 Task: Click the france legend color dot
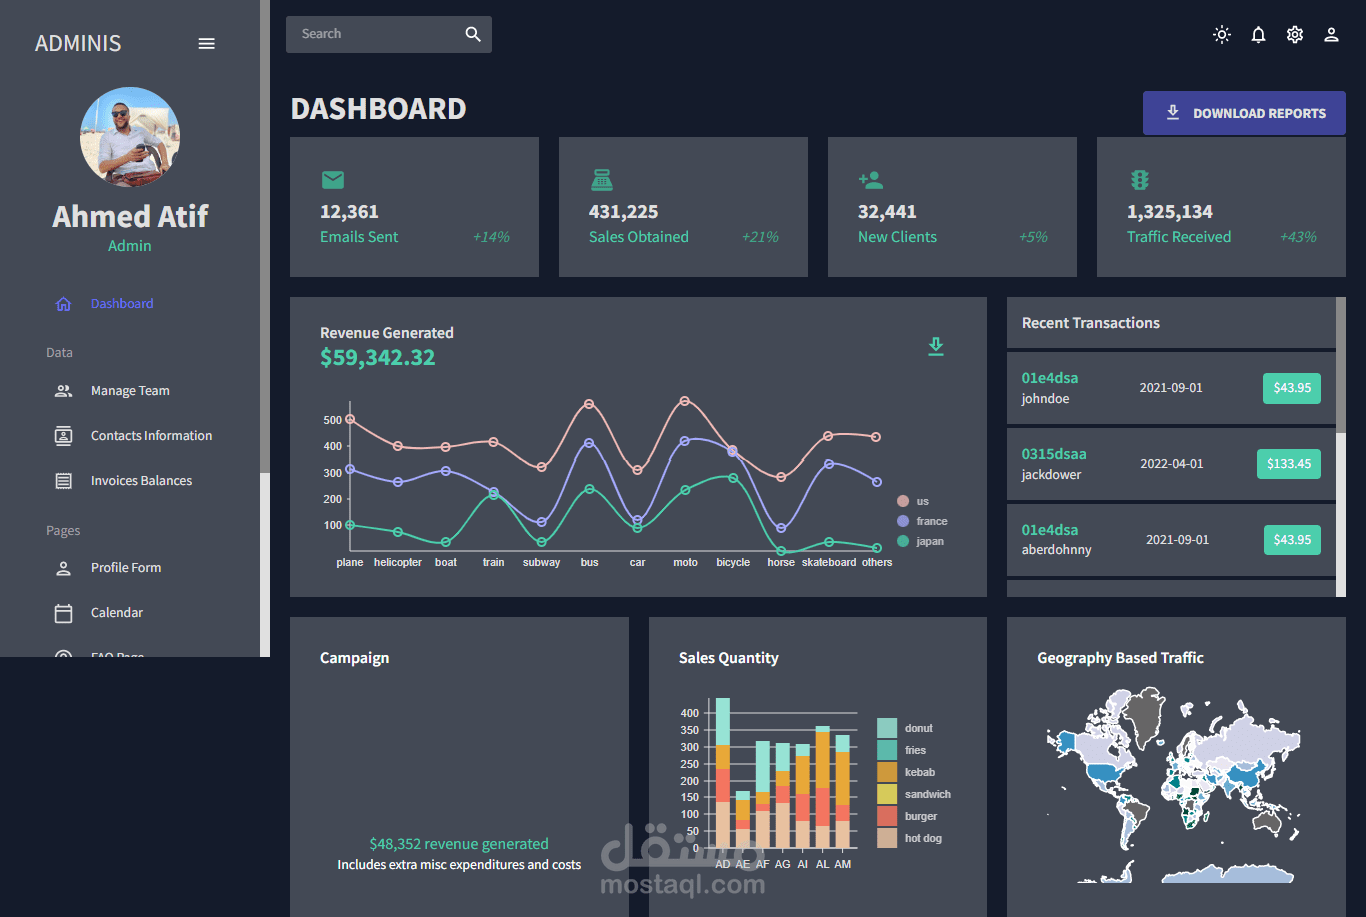903,521
